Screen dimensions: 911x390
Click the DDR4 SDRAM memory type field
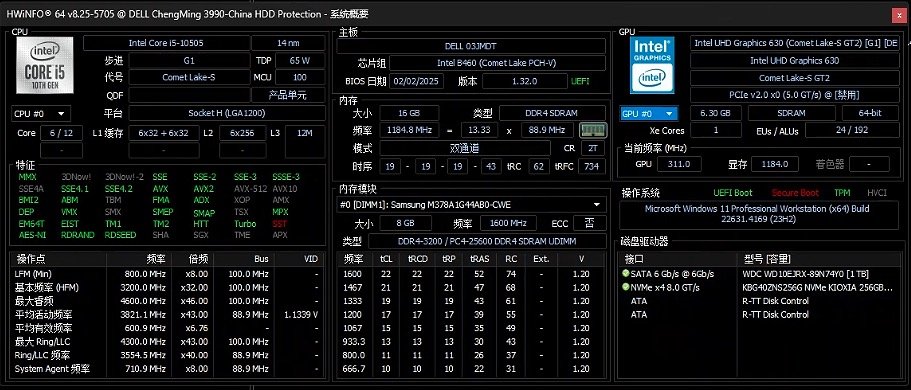click(552, 113)
